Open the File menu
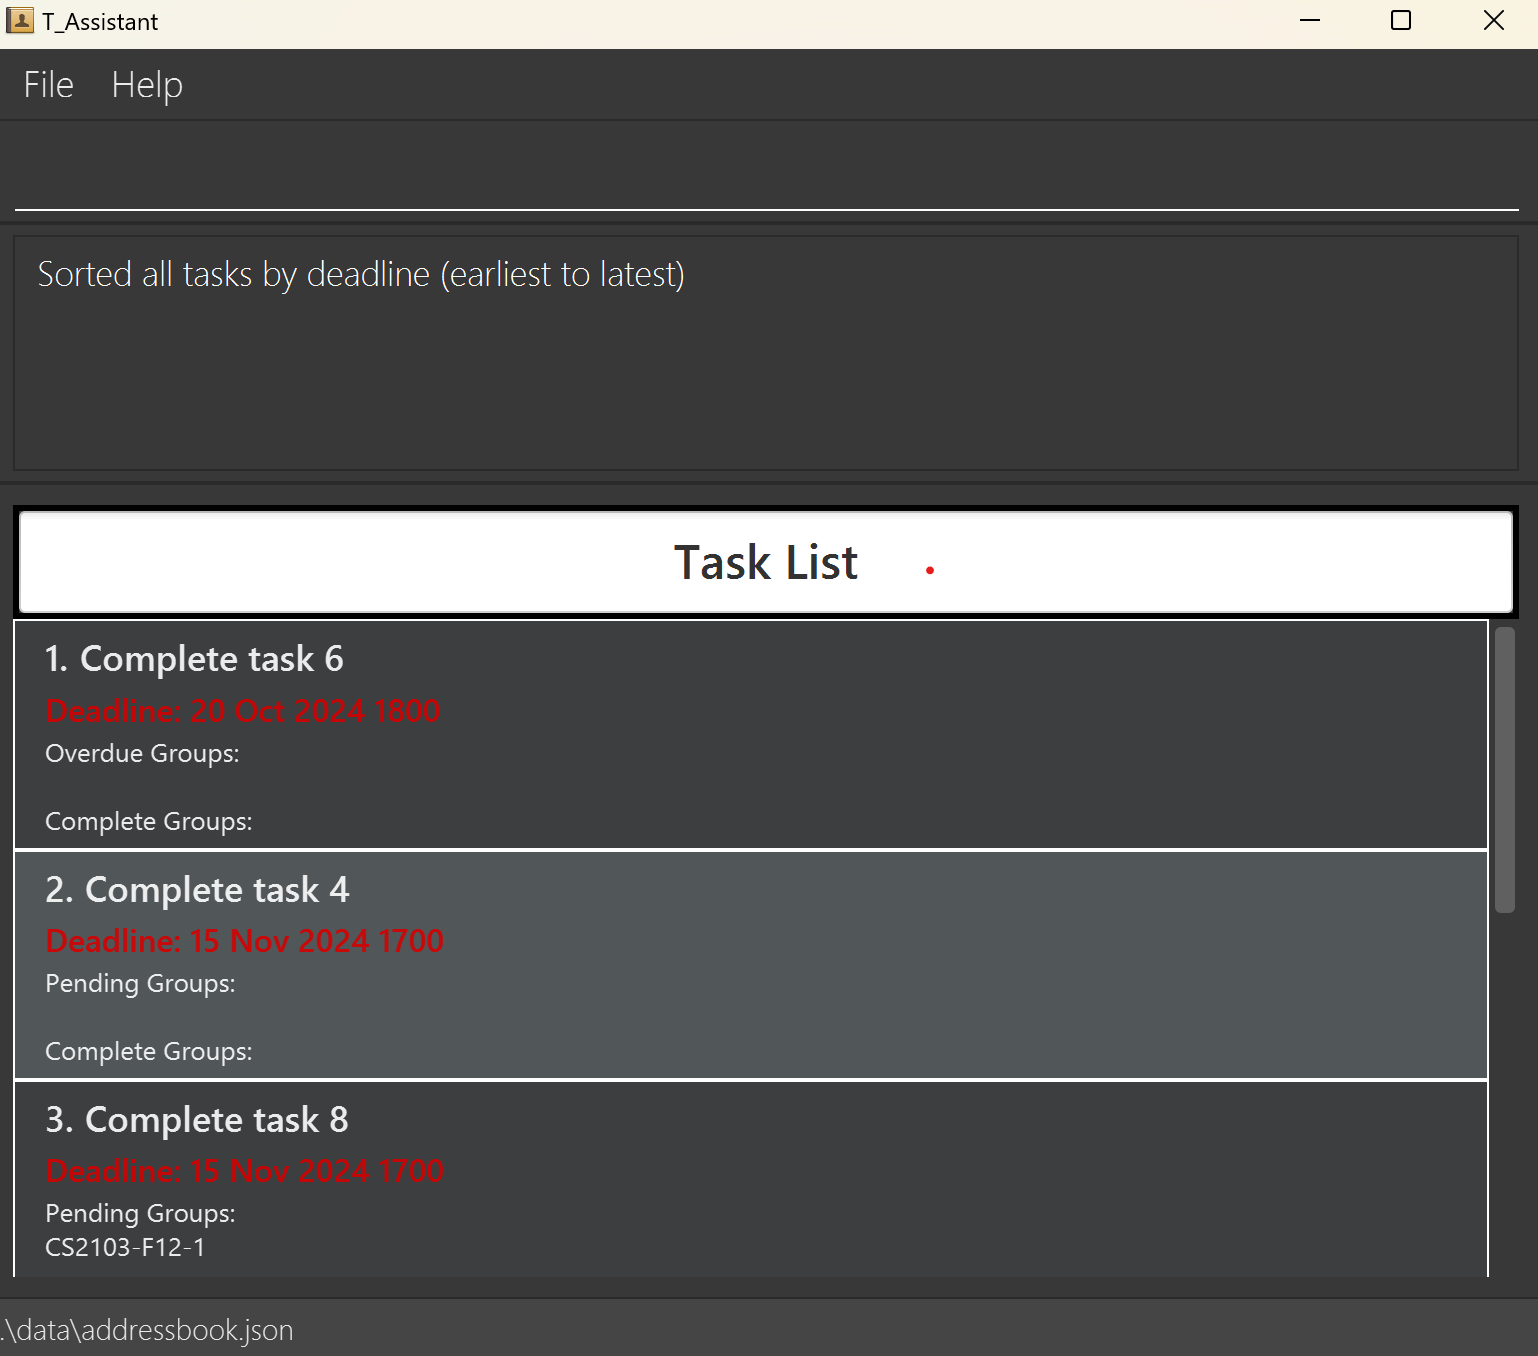Image resolution: width=1538 pixels, height=1356 pixels. pyautogui.click(x=48, y=85)
